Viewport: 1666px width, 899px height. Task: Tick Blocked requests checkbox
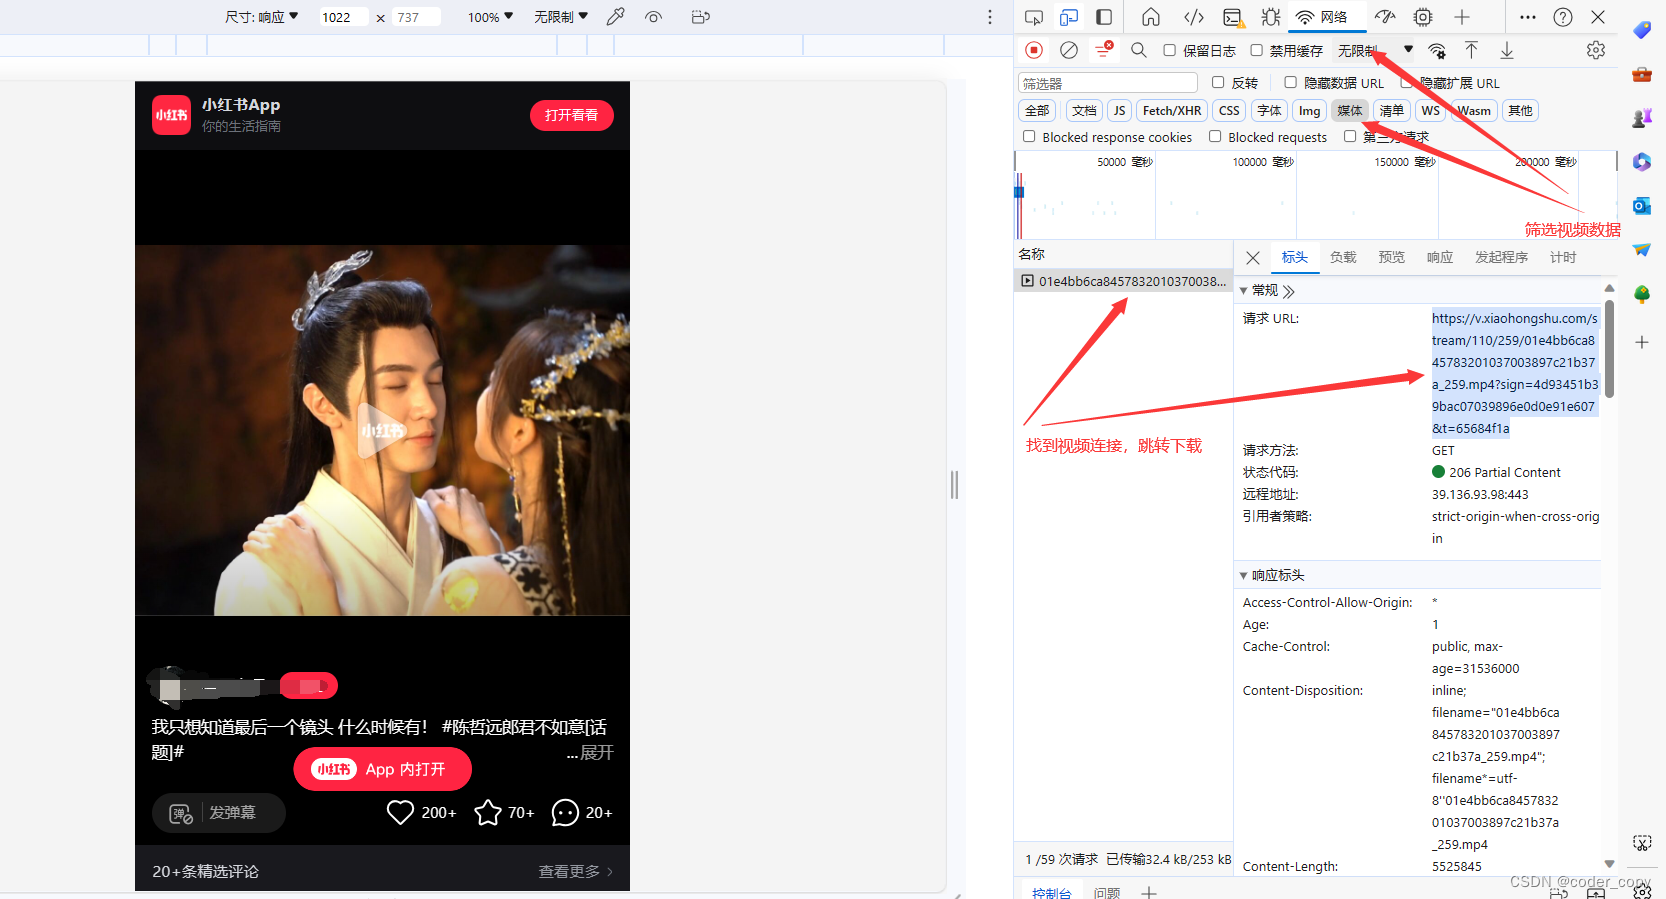tap(1215, 136)
